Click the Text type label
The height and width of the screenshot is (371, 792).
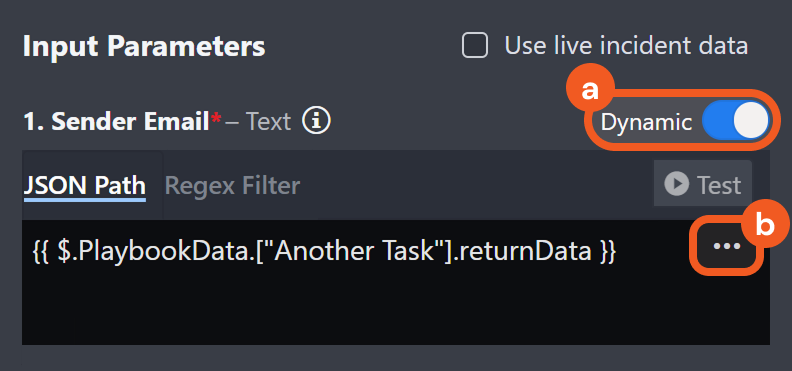tap(269, 122)
